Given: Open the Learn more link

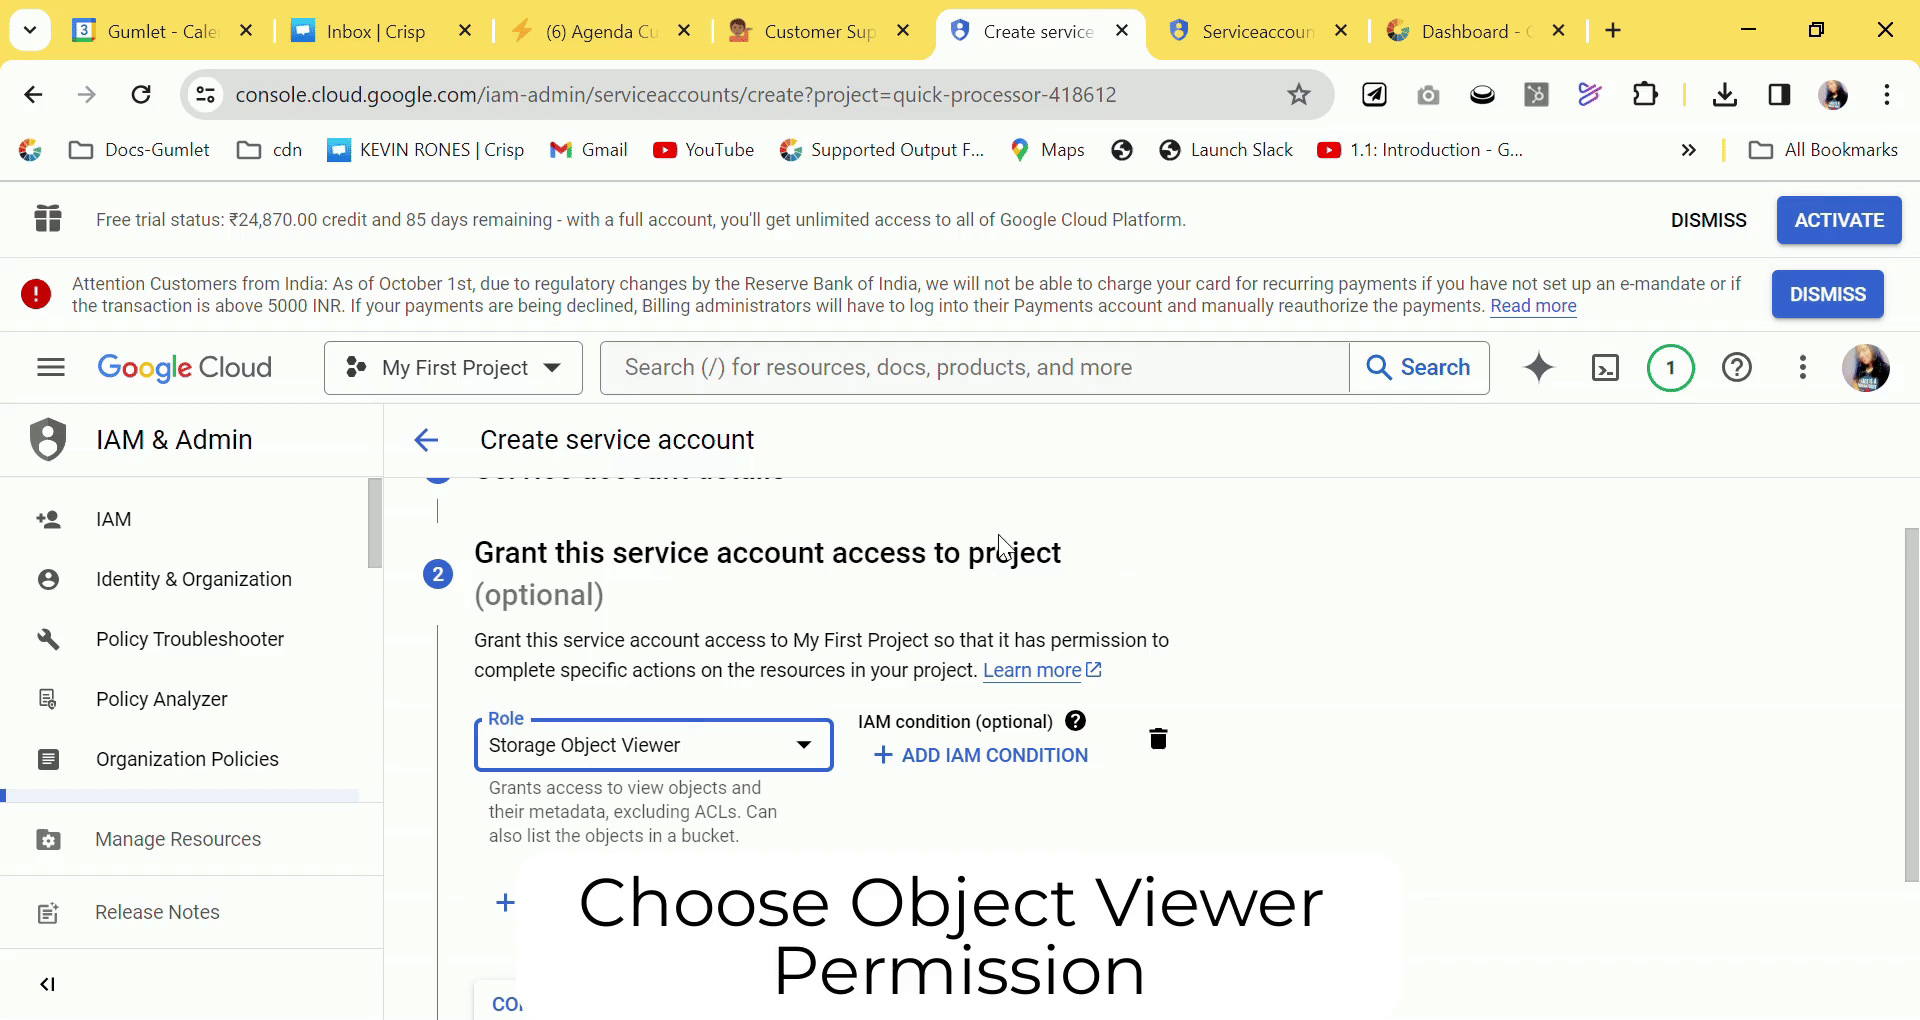Looking at the screenshot, I should (x=1042, y=671).
